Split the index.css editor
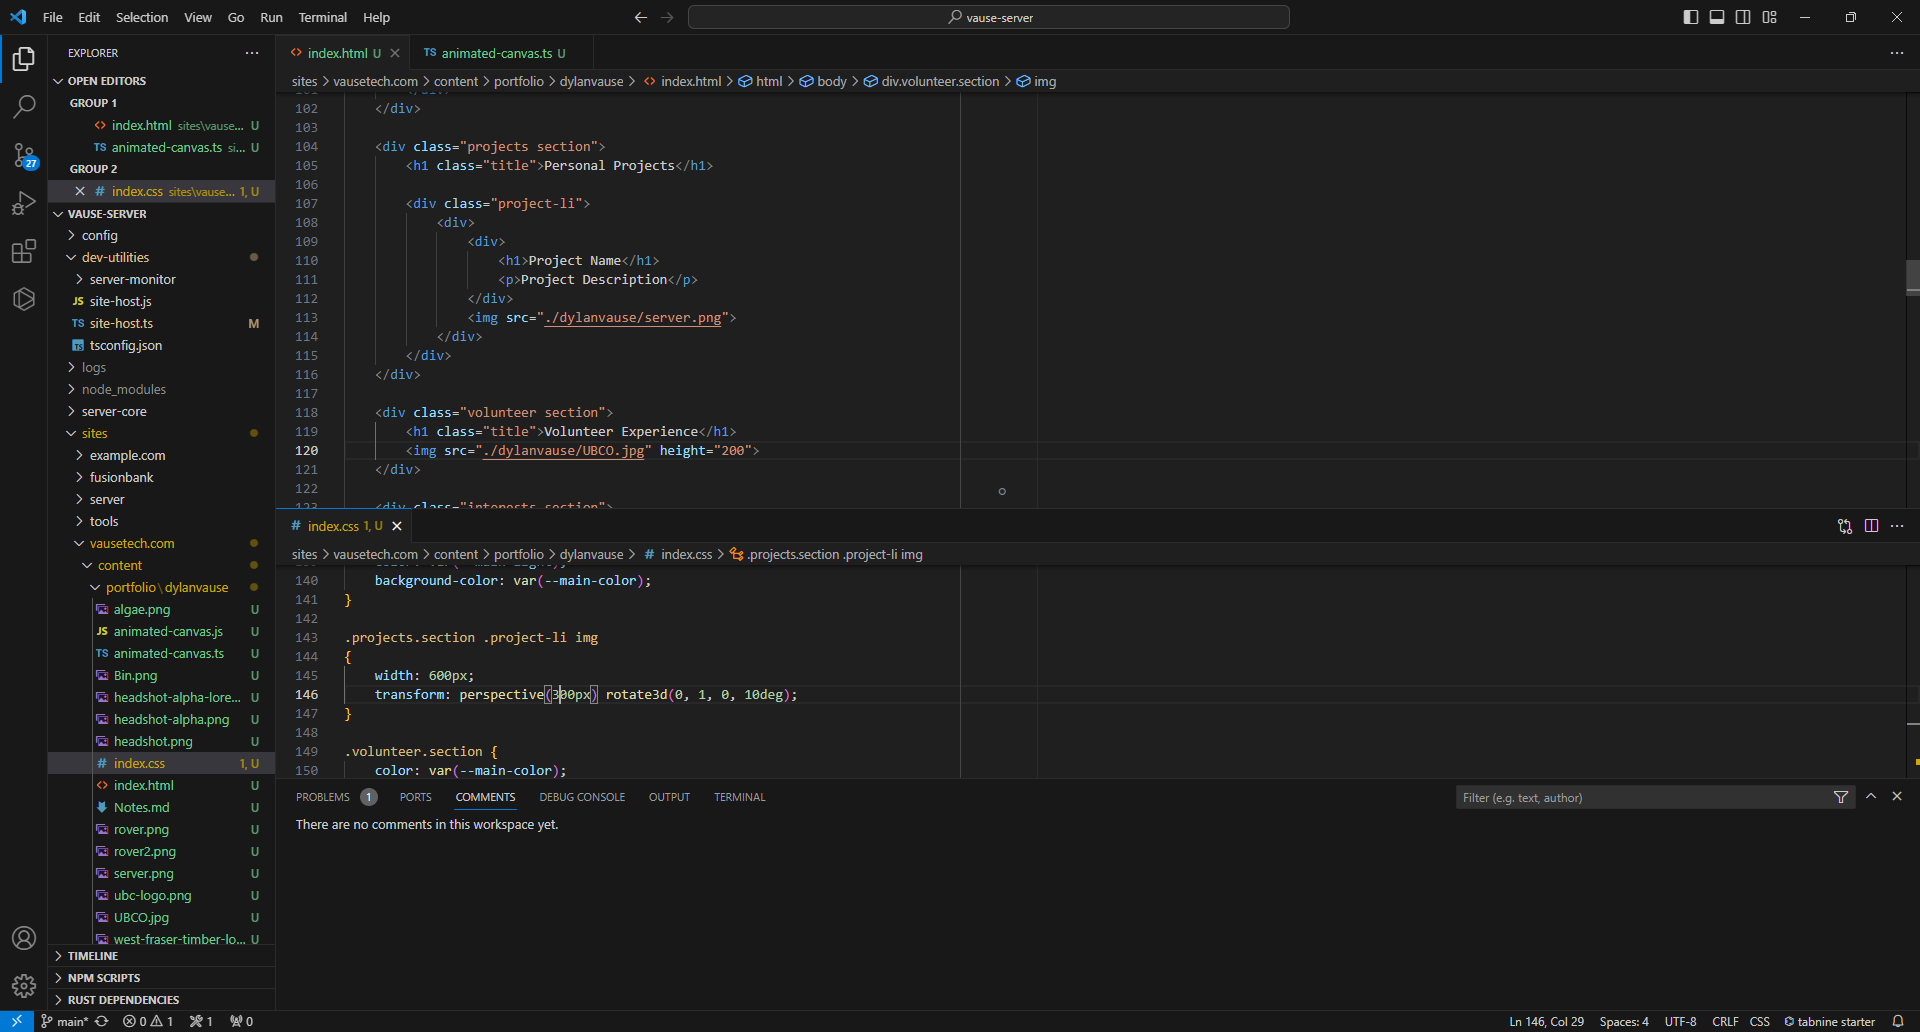Screen dimensions: 1920x1032 click(1871, 526)
